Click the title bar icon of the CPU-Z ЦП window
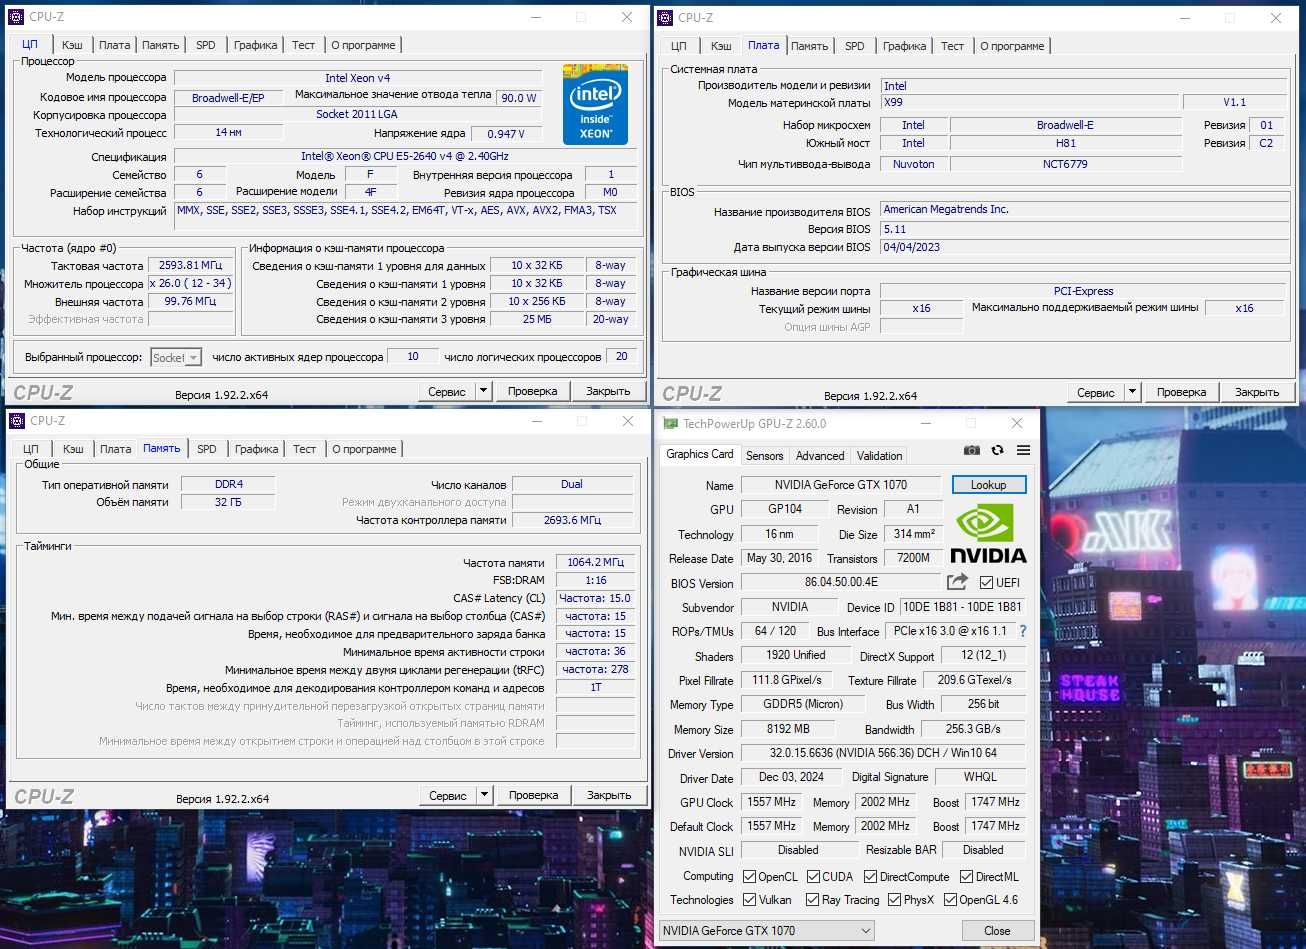The image size is (1306, 949). [16, 16]
